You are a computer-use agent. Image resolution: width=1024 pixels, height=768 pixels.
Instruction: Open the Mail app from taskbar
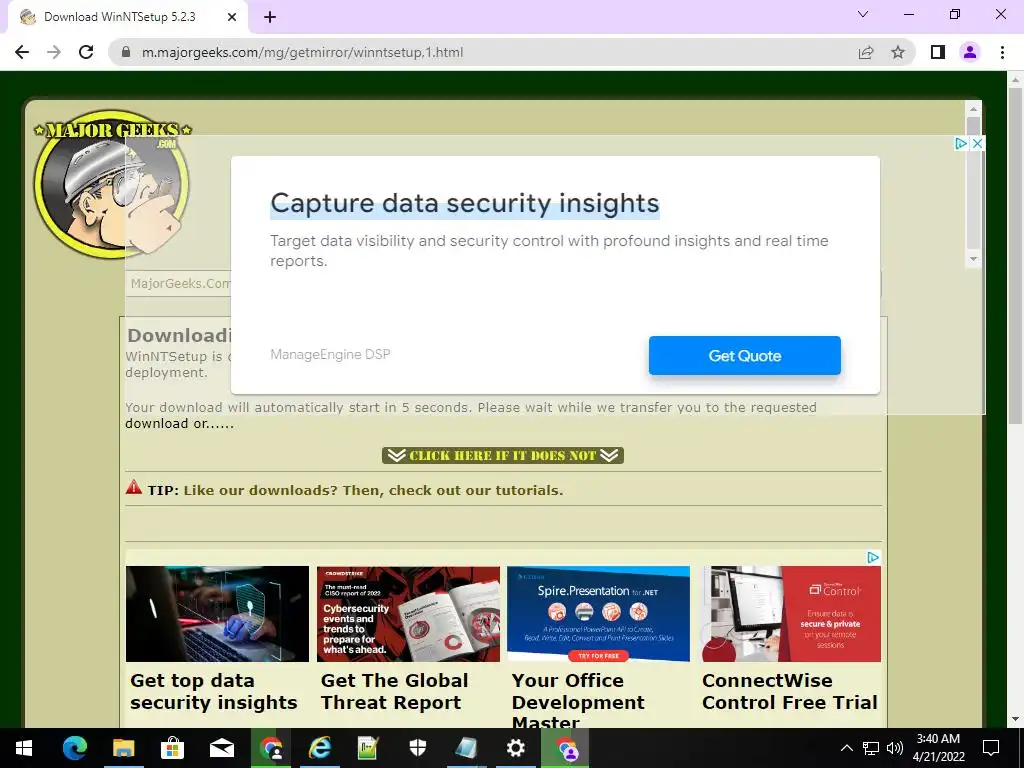click(221, 748)
